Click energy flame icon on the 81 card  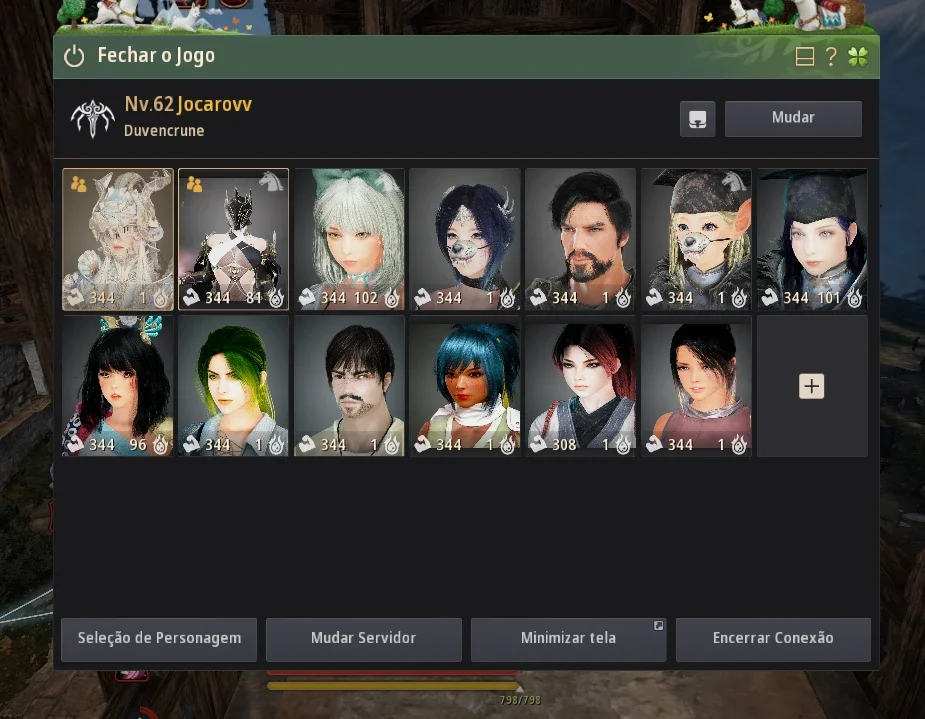pos(276,298)
